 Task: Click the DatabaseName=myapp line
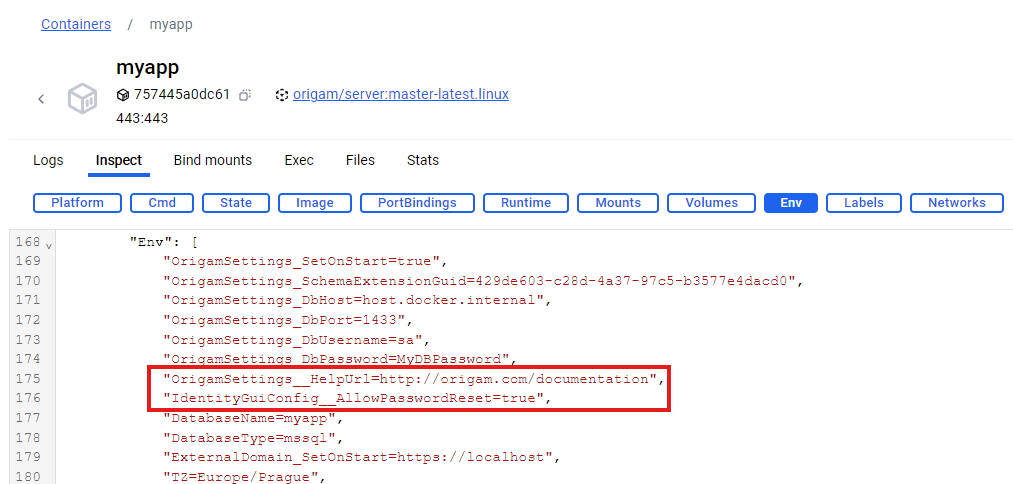pos(253,419)
